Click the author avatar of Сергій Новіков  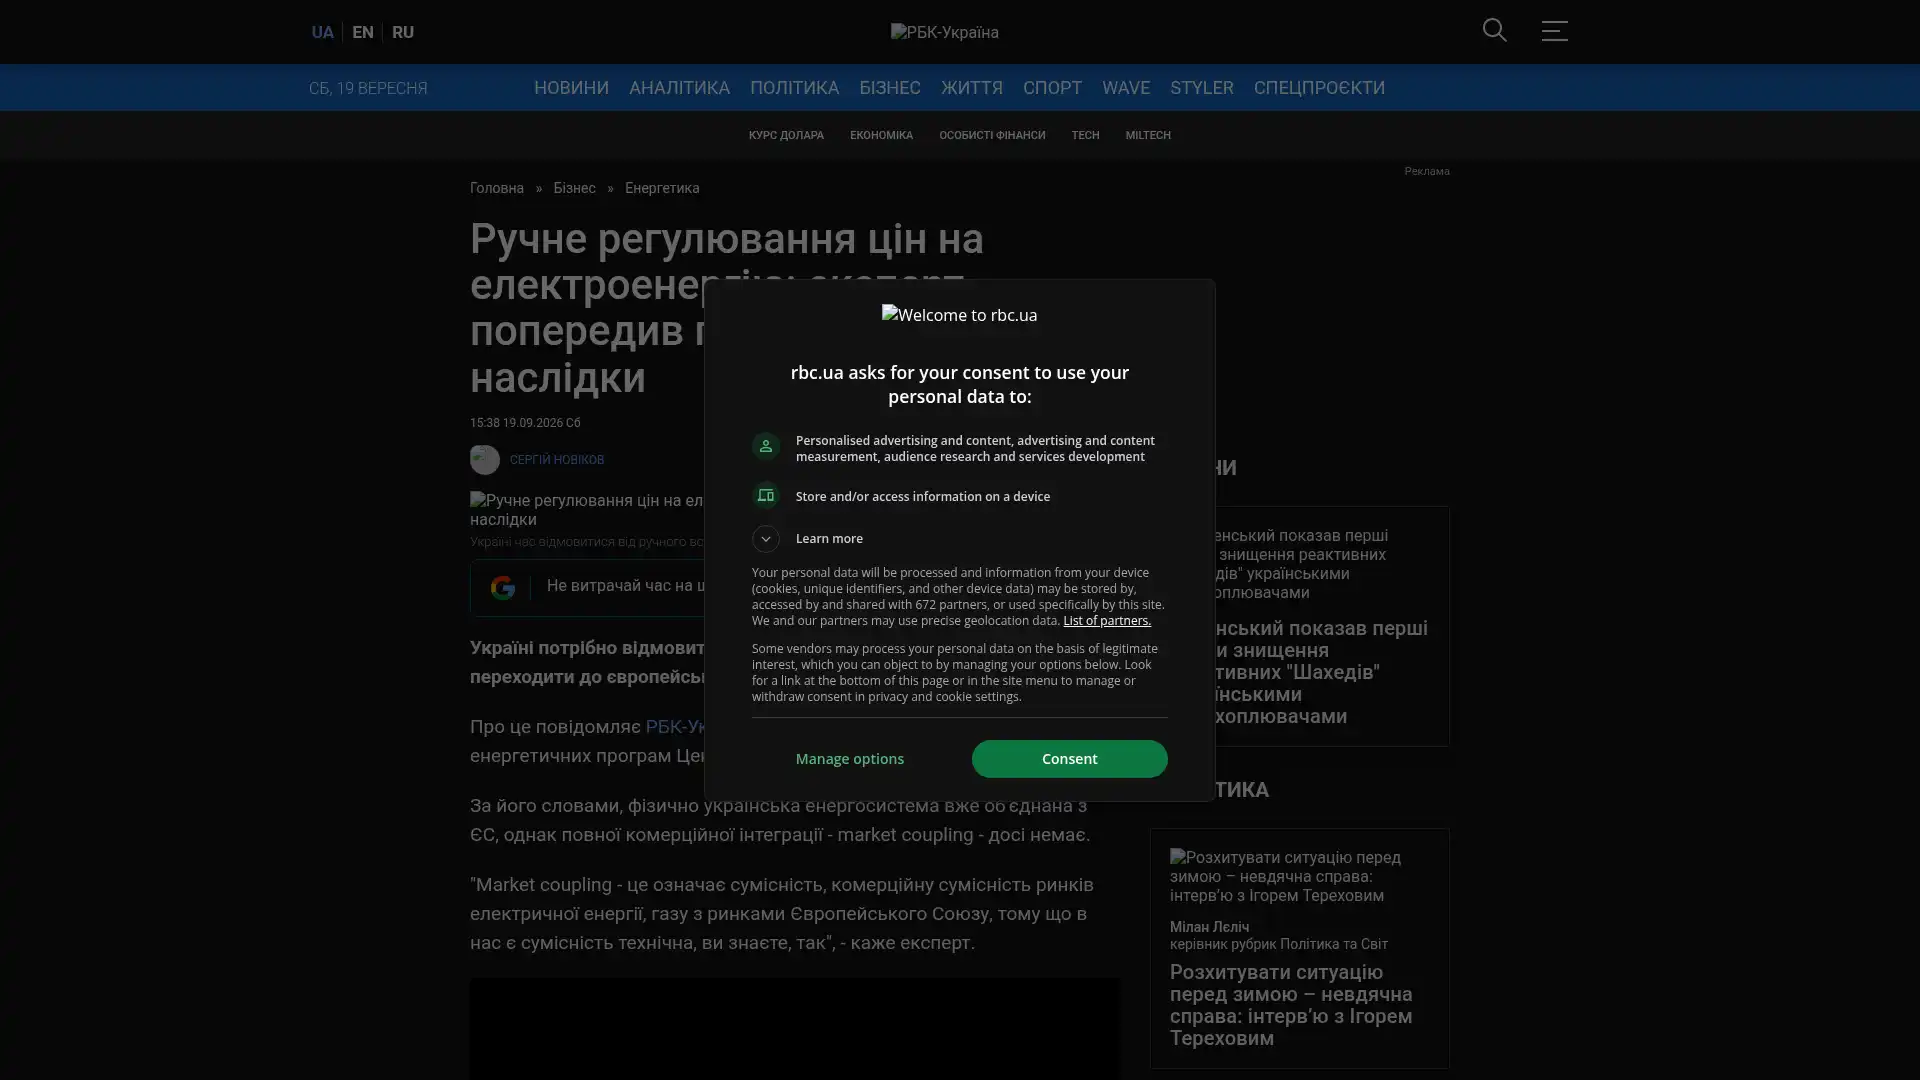[x=485, y=459]
